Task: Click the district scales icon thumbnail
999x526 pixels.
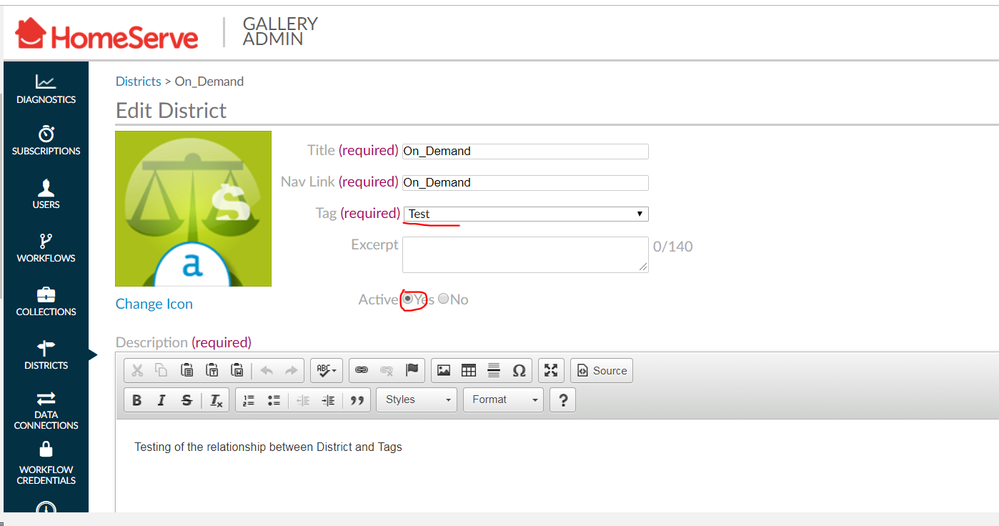Action: point(193,209)
